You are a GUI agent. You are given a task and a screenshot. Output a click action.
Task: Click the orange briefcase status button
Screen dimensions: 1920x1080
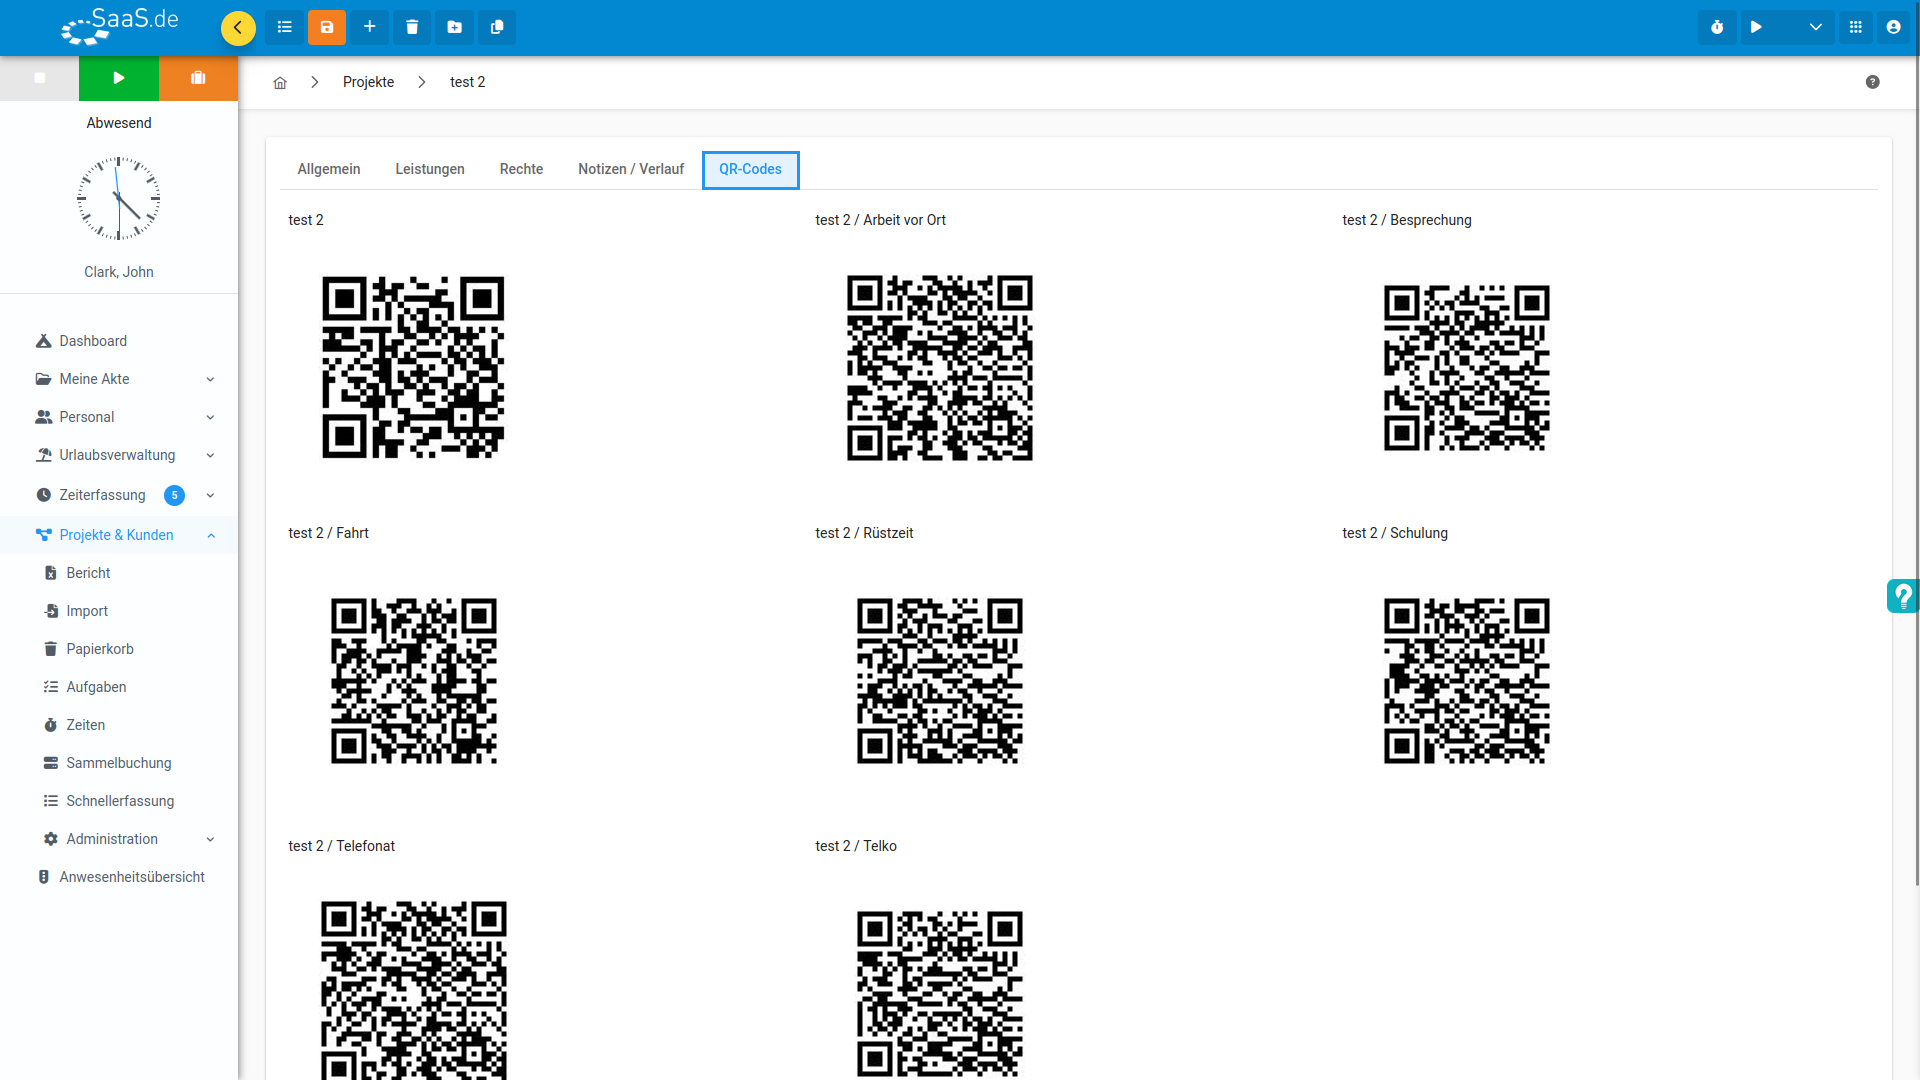pyautogui.click(x=198, y=78)
